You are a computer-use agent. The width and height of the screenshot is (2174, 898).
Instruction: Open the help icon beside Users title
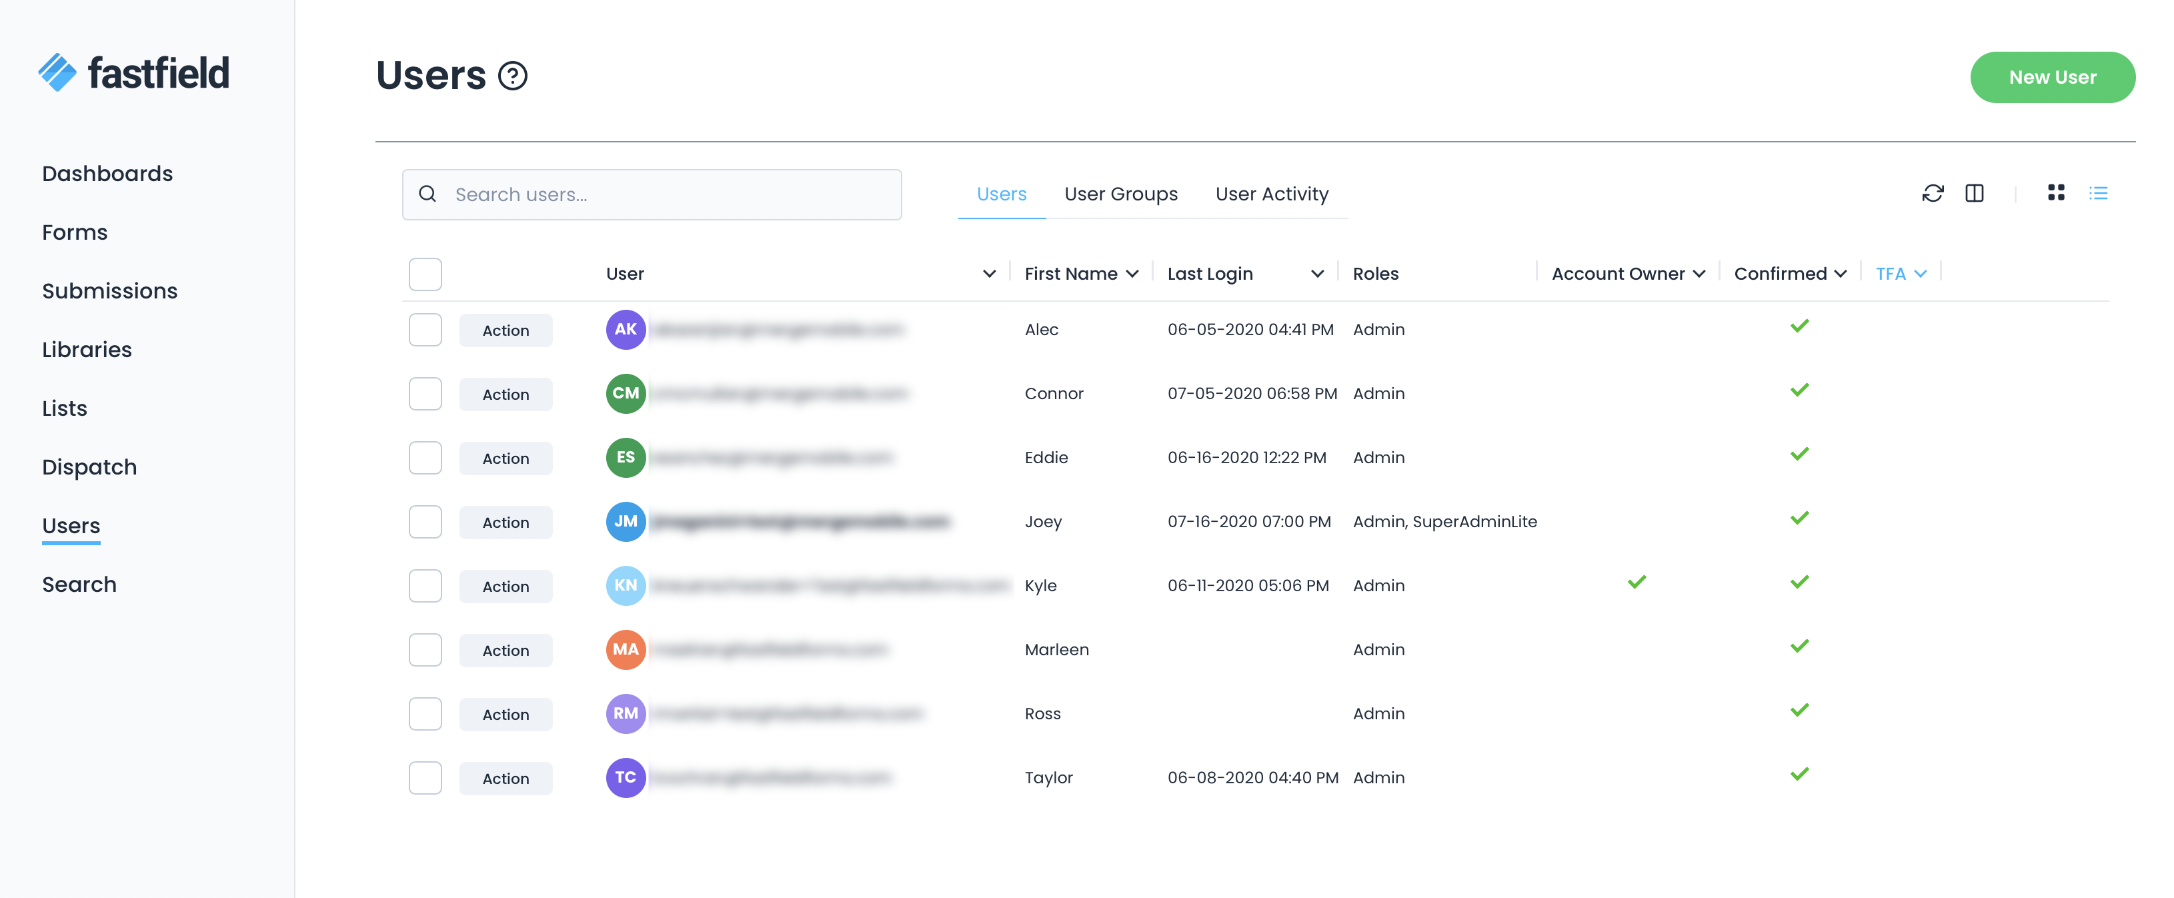coord(513,76)
